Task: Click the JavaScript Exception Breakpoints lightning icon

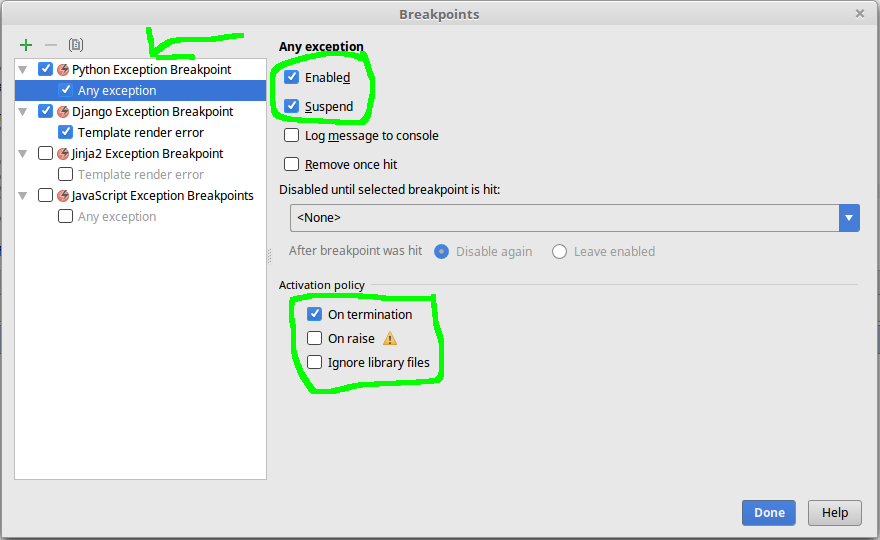Action: (63, 196)
